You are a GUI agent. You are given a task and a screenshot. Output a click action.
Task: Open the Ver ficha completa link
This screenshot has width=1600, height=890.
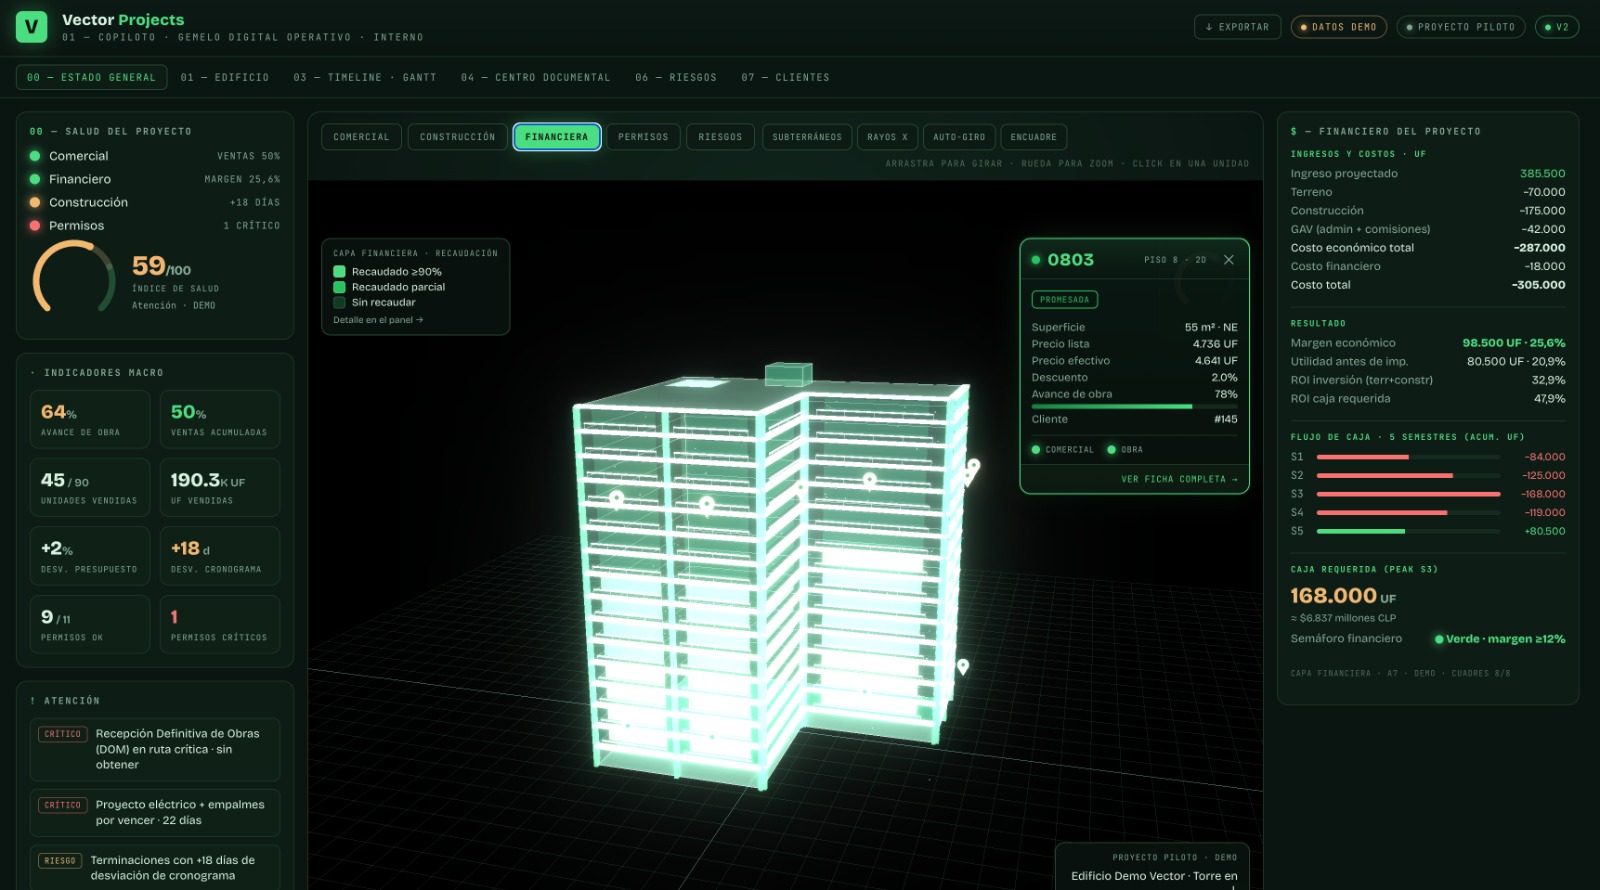click(x=1179, y=480)
